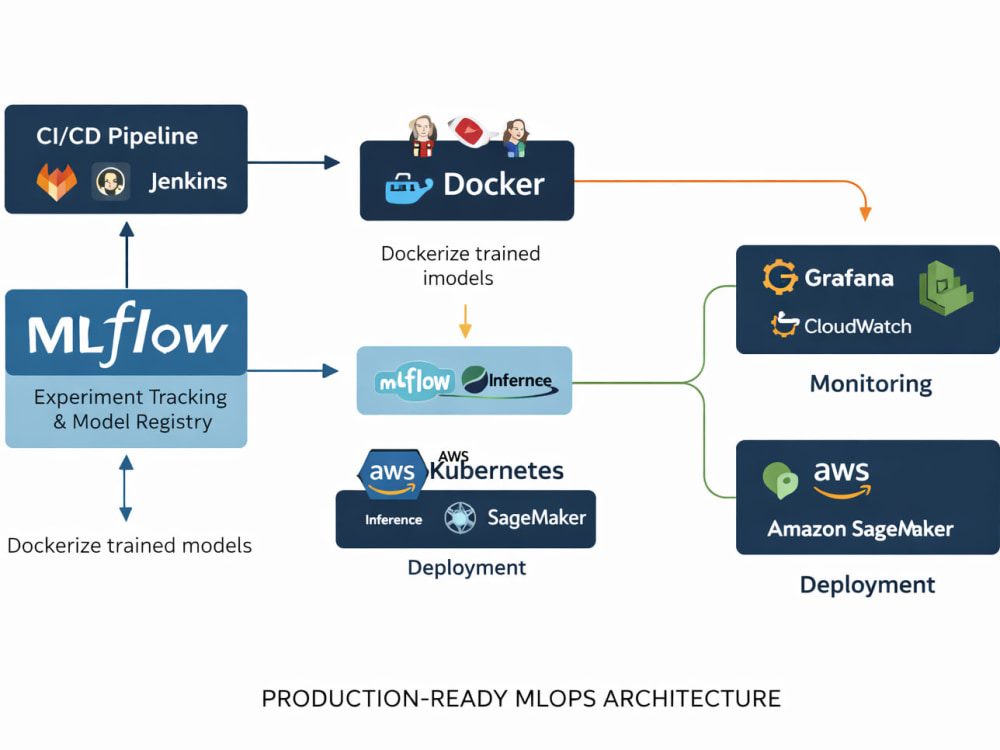
Task: Click the Jenkins label in CI/CD box
Action: [x=188, y=182]
